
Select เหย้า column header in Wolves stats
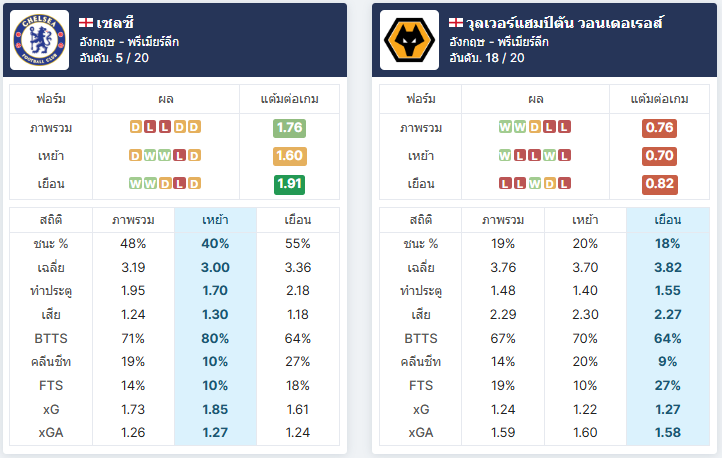(585, 220)
